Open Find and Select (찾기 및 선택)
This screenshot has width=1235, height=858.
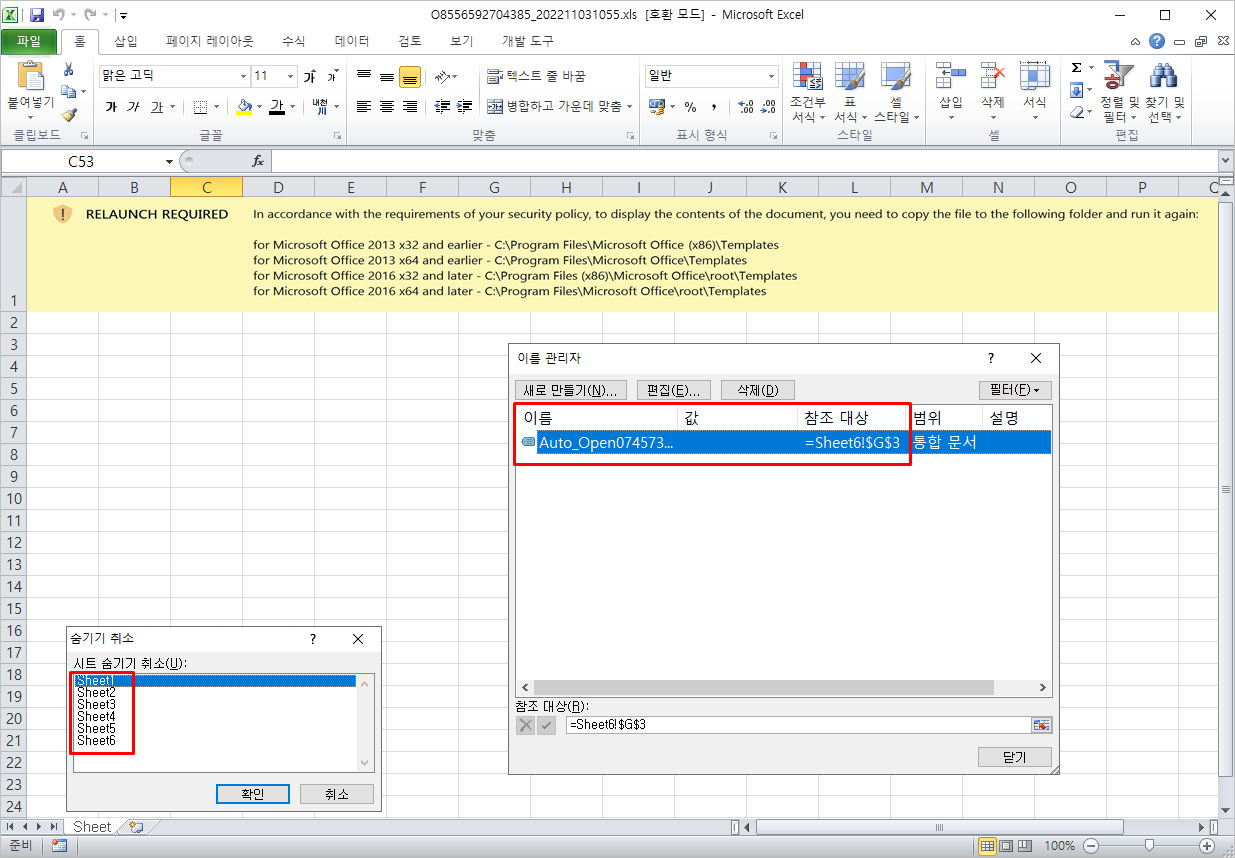(1164, 92)
